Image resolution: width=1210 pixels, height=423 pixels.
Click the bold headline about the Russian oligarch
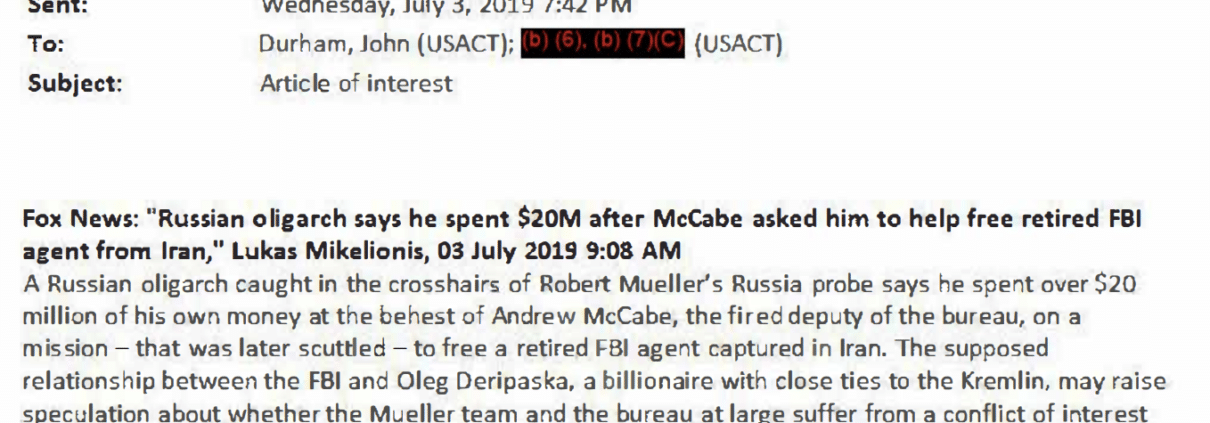coord(581,234)
